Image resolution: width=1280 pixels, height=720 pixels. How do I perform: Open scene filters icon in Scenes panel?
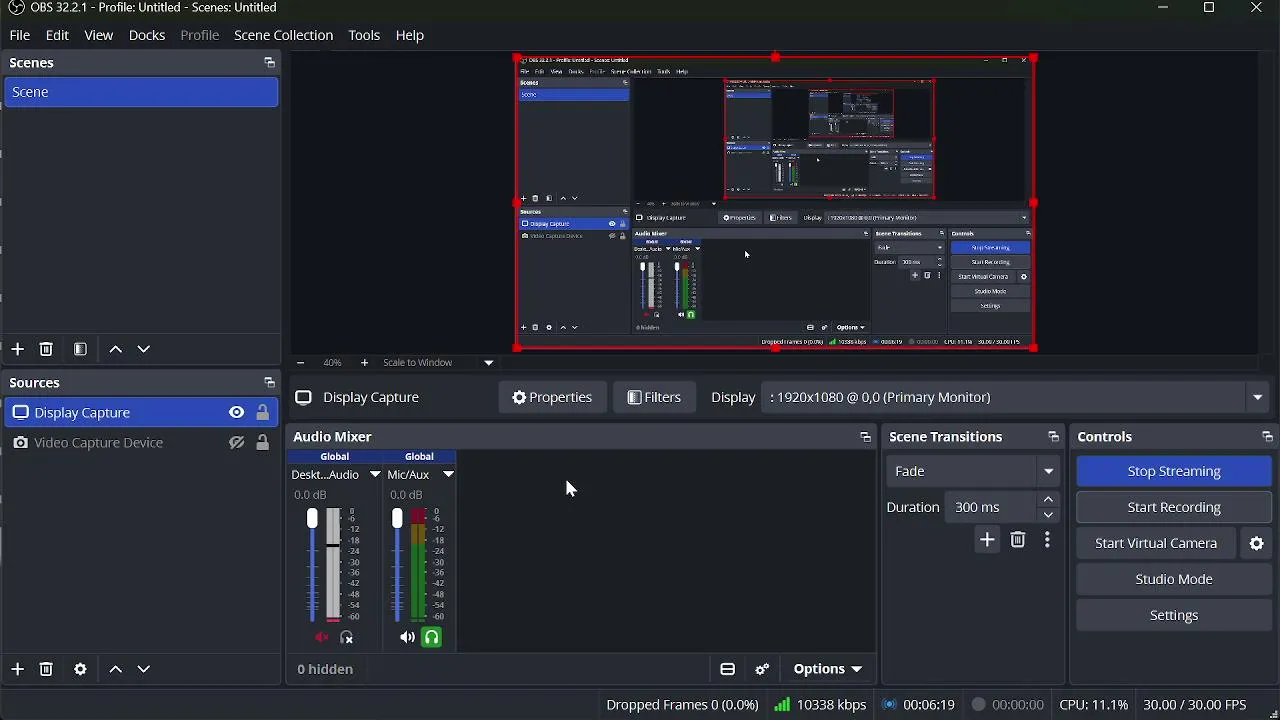80,349
